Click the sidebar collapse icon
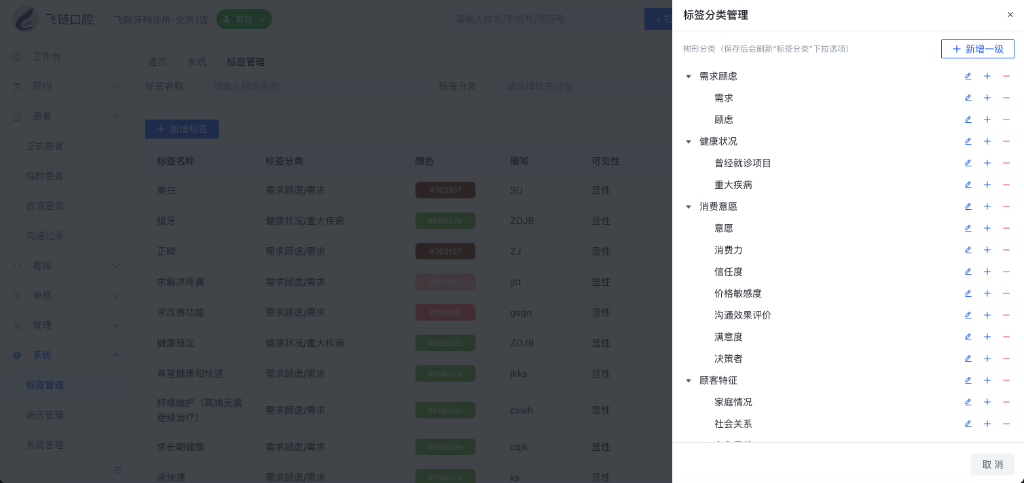Image resolution: width=1024 pixels, height=483 pixels. click(x=118, y=469)
